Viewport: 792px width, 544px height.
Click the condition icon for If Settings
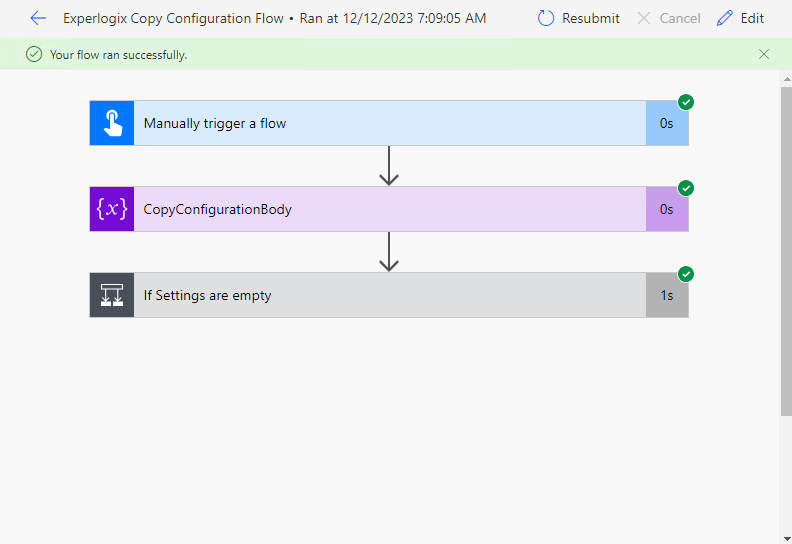pos(112,295)
